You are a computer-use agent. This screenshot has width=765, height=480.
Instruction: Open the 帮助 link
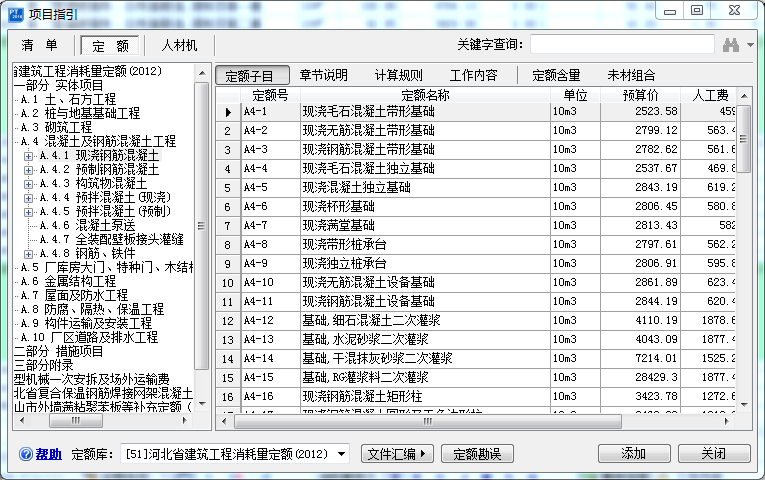click(x=49, y=454)
